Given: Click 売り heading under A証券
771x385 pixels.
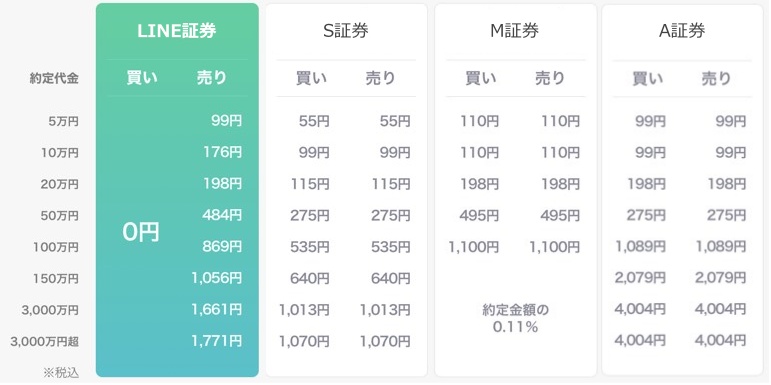Looking at the screenshot, I should click(716, 78).
